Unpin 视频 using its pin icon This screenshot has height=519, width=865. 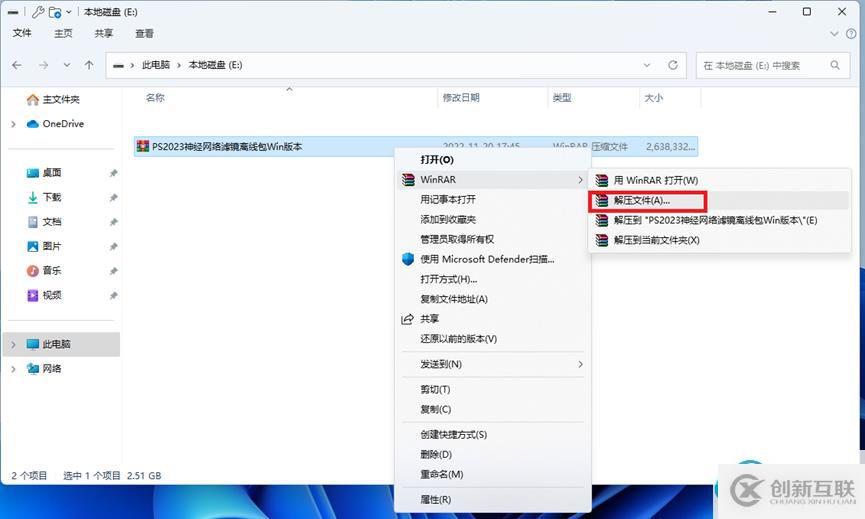tap(113, 296)
